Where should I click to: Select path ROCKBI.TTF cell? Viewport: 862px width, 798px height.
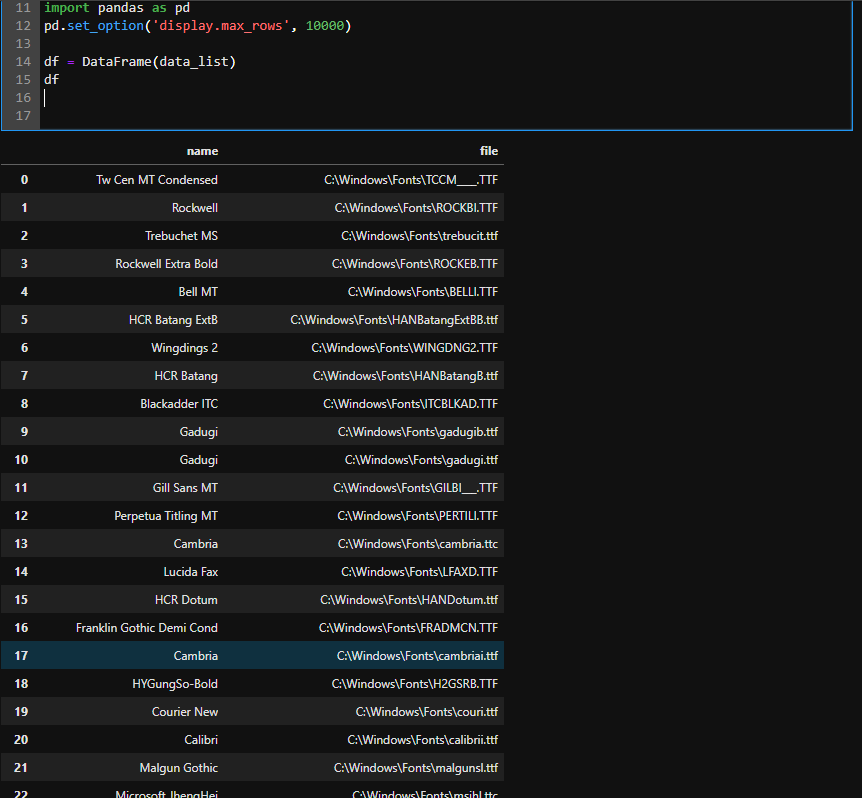tap(416, 208)
